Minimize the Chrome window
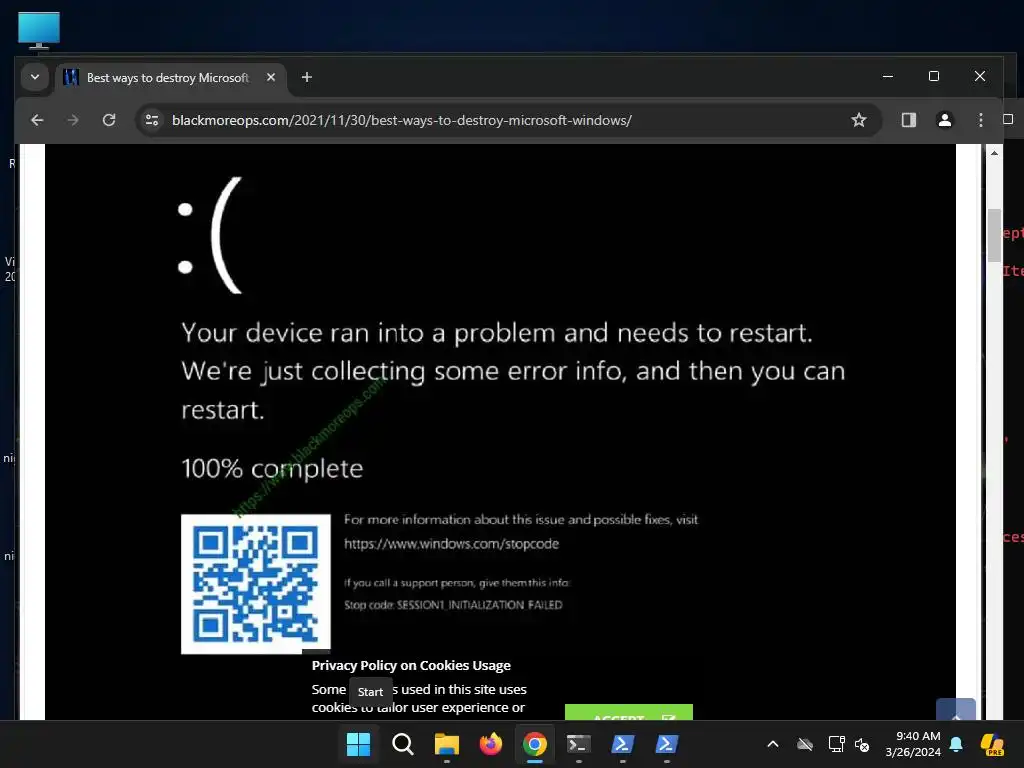The height and width of the screenshot is (768, 1024). coord(888,76)
